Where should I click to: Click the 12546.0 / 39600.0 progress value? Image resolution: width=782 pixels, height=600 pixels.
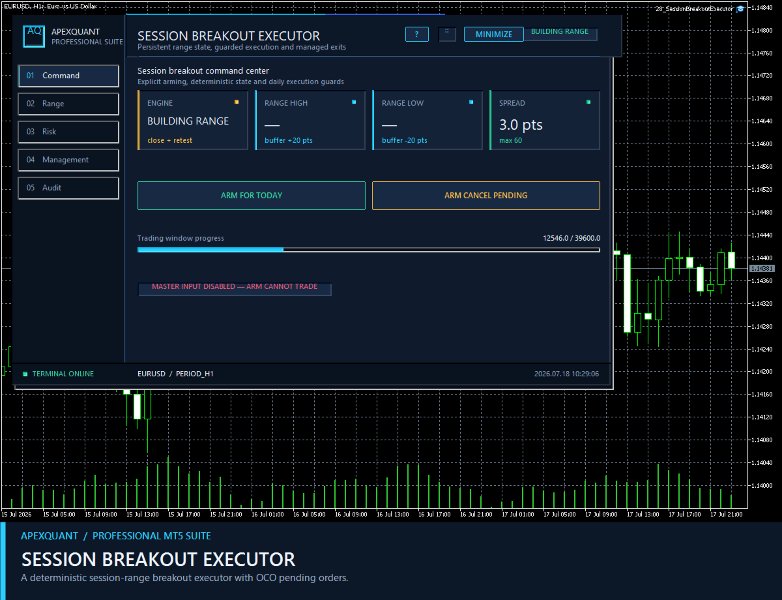[572, 238]
